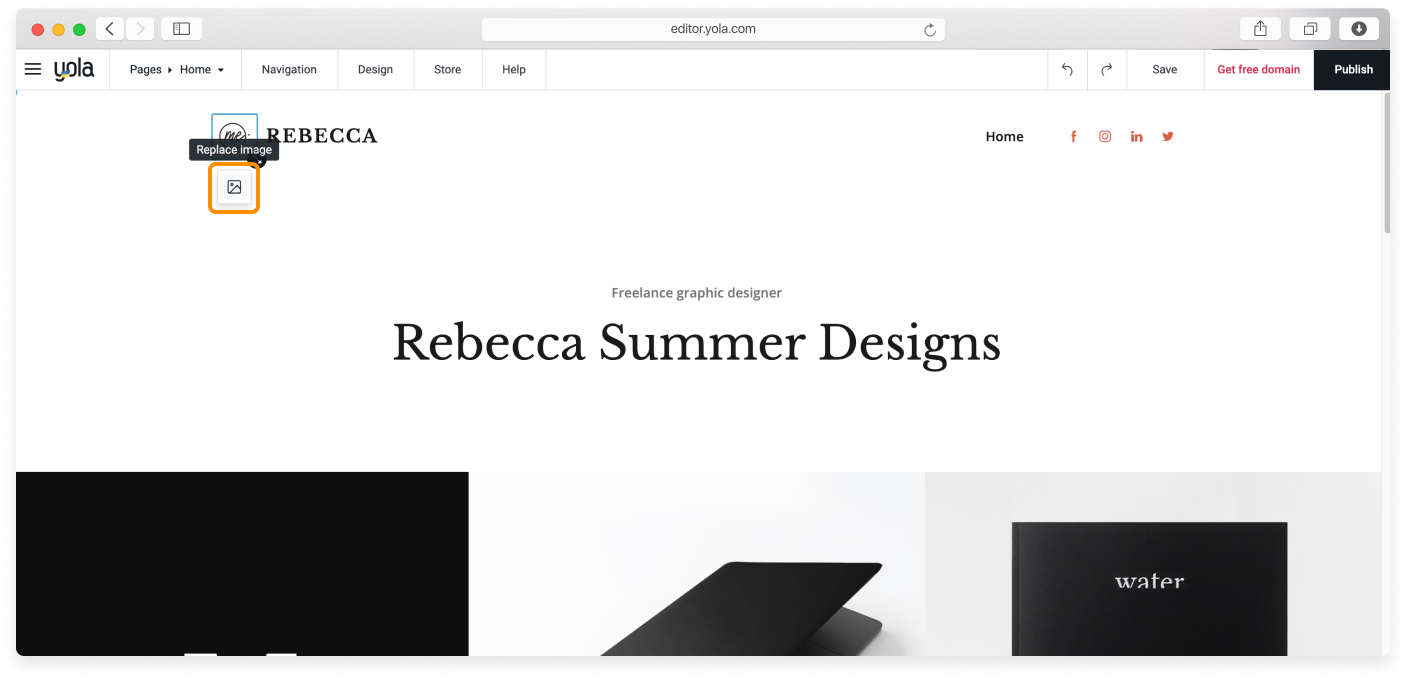1406x680 pixels.
Task: Click the Replace image icon
Action: (x=233, y=187)
